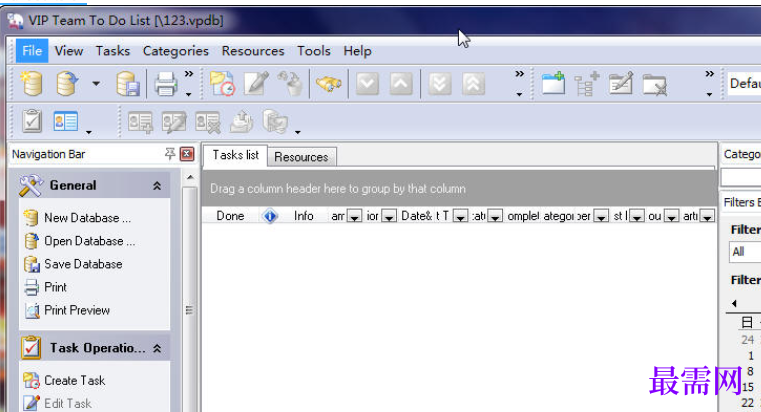
Task: Click the Edit Category toolbar icon
Action: click(x=621, y=83)
